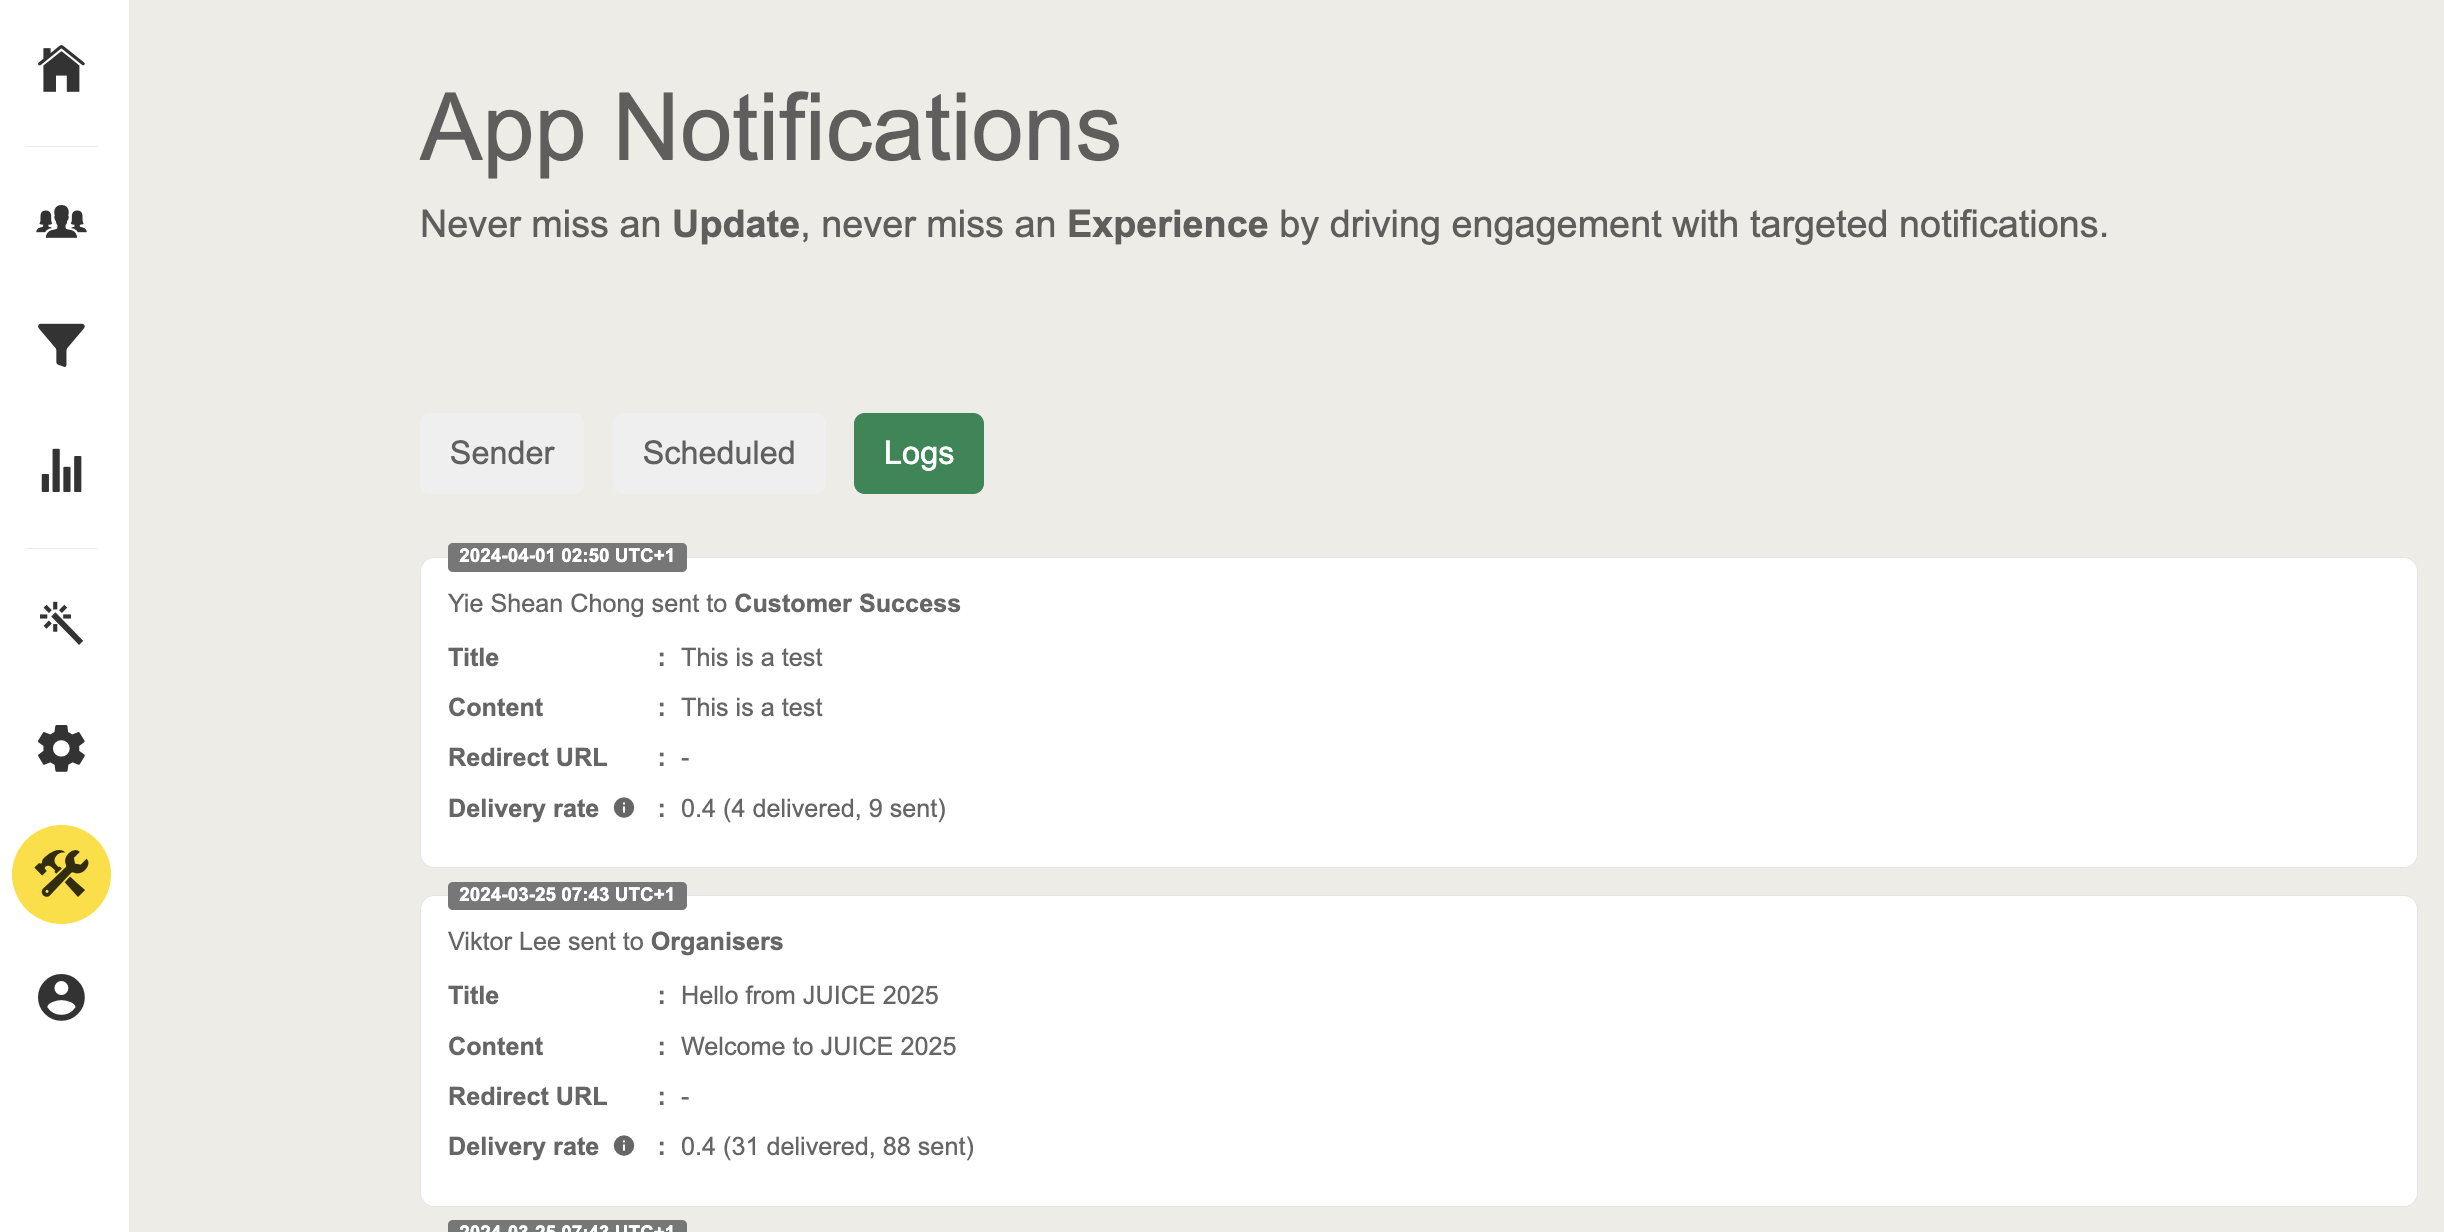
Task: Switch to the Sender tab
Action: pos(502,453)
